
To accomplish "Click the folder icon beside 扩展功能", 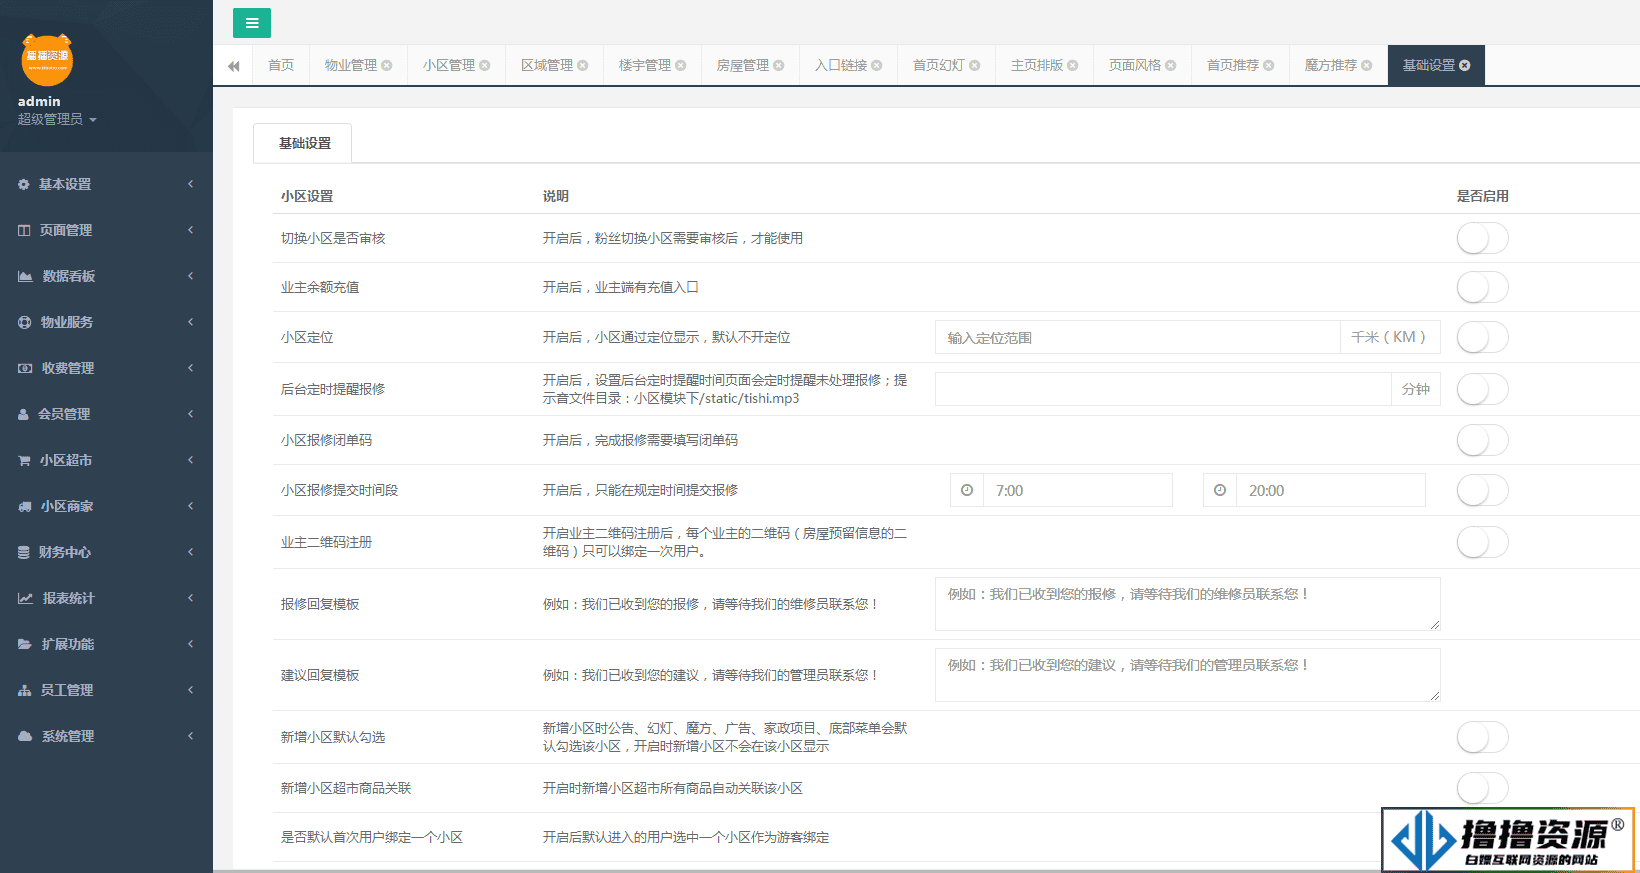I will [25, 644].
